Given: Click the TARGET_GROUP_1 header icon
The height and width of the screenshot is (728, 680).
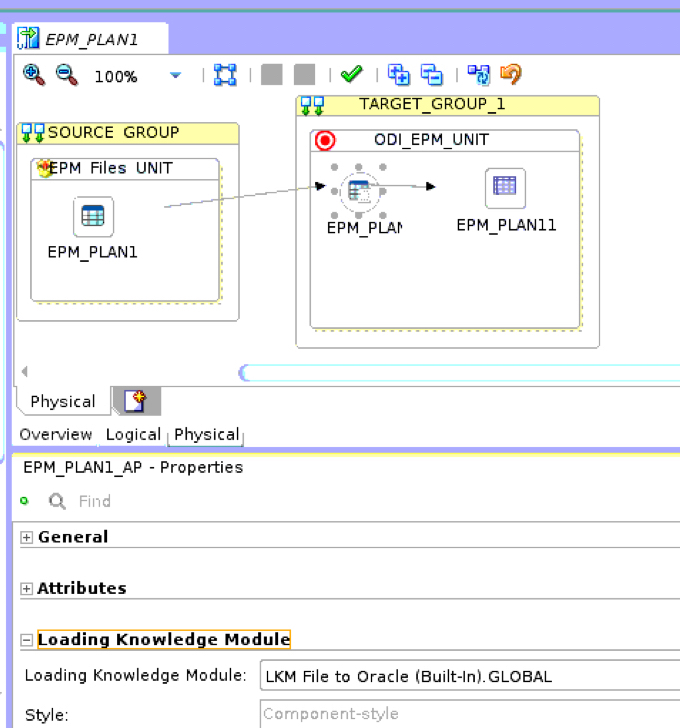Looking at the screenshot, I should pyautogui.click(x=312, y=106).
